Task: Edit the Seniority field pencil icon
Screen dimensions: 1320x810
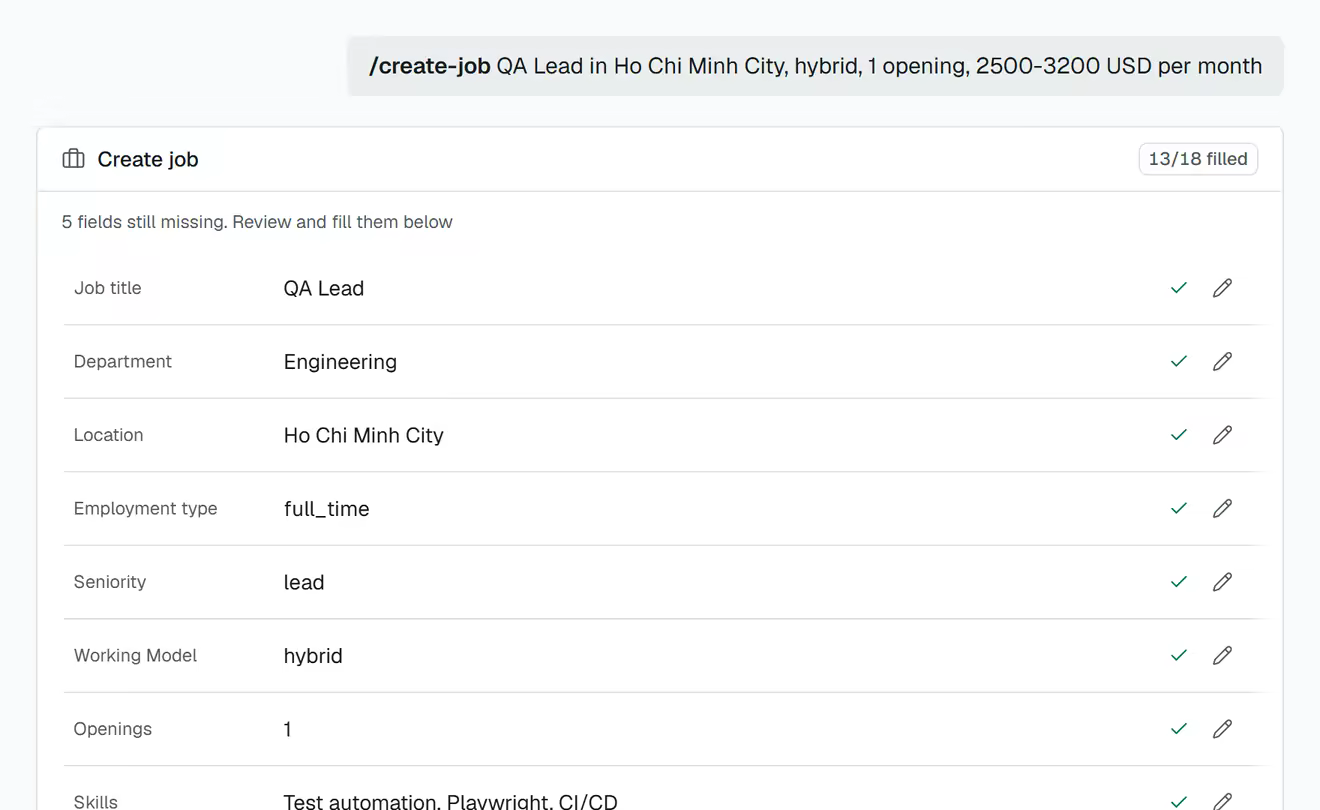Action: 1222,582
